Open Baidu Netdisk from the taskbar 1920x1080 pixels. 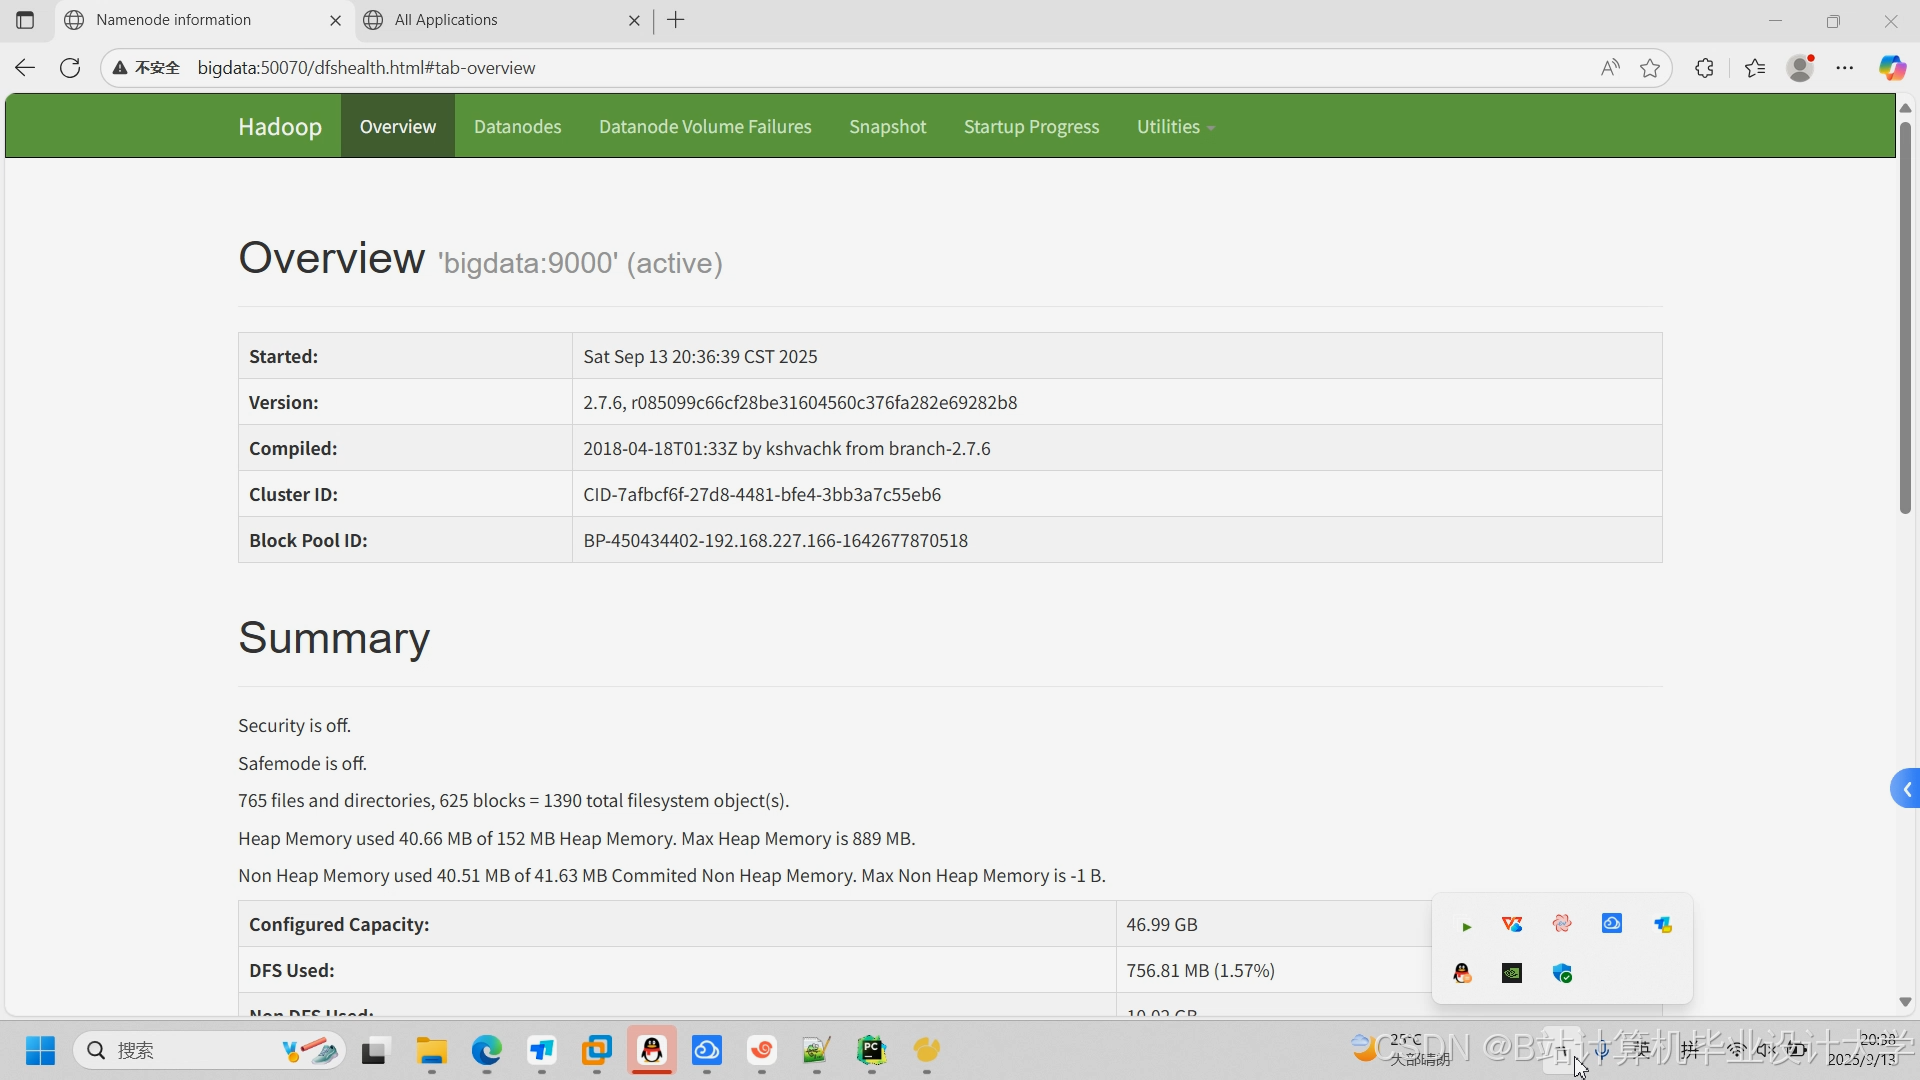(707, 1052)
